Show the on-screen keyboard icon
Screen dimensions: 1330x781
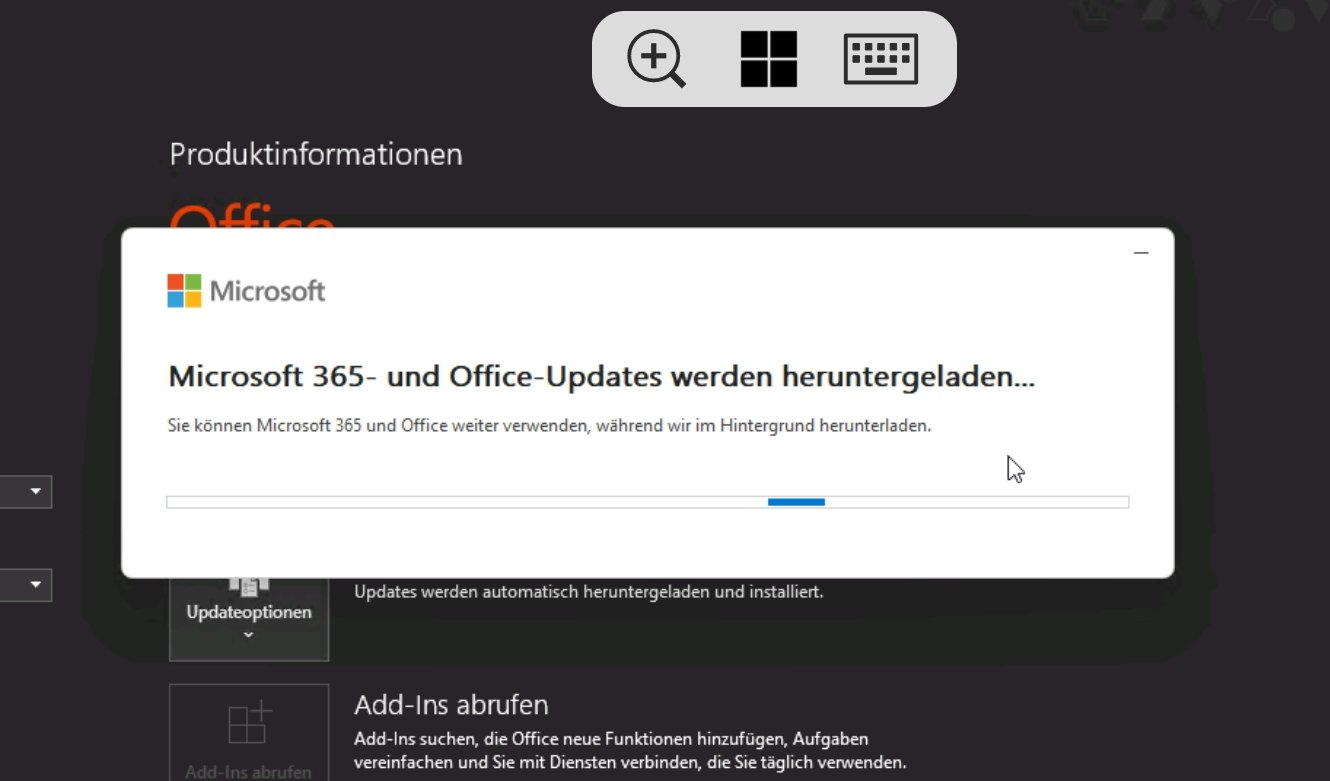pos(881,59)
